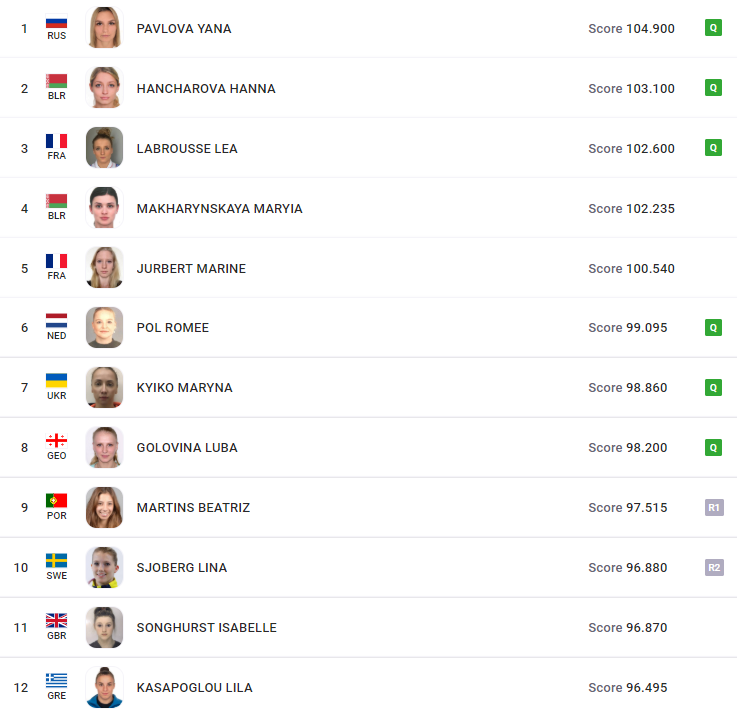Viewport: 737px width, 715px height.
Task: Click the Greek flag icon beside GRE
Action: tap(56, 680)
